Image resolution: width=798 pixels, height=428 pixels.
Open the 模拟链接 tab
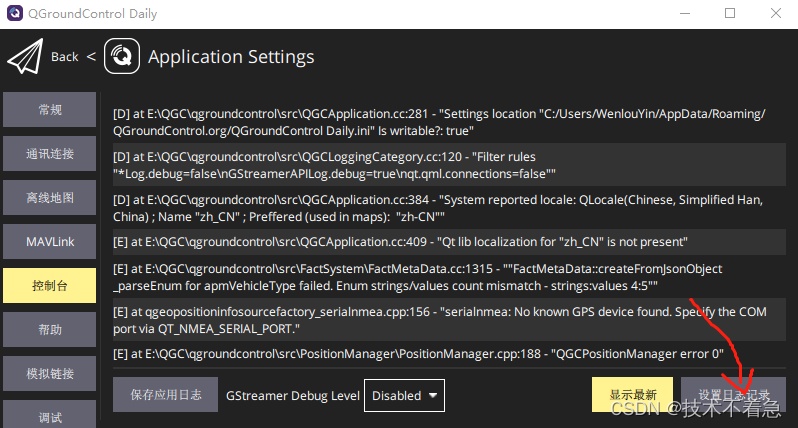click(x=50, y=374)
